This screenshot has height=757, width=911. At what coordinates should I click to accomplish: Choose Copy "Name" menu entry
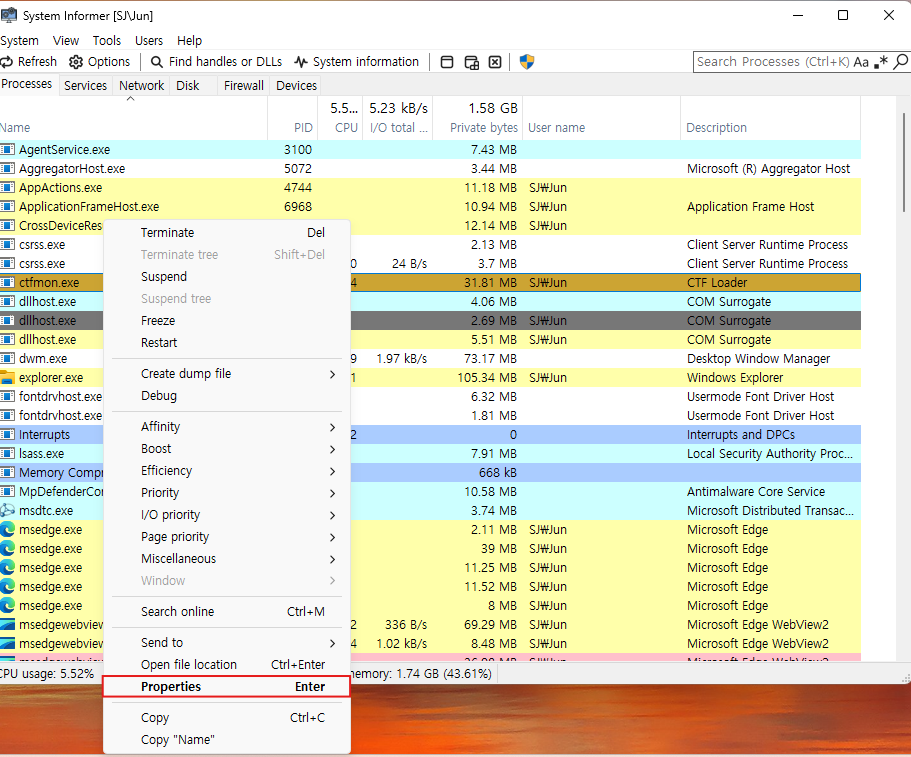point(227,740)
